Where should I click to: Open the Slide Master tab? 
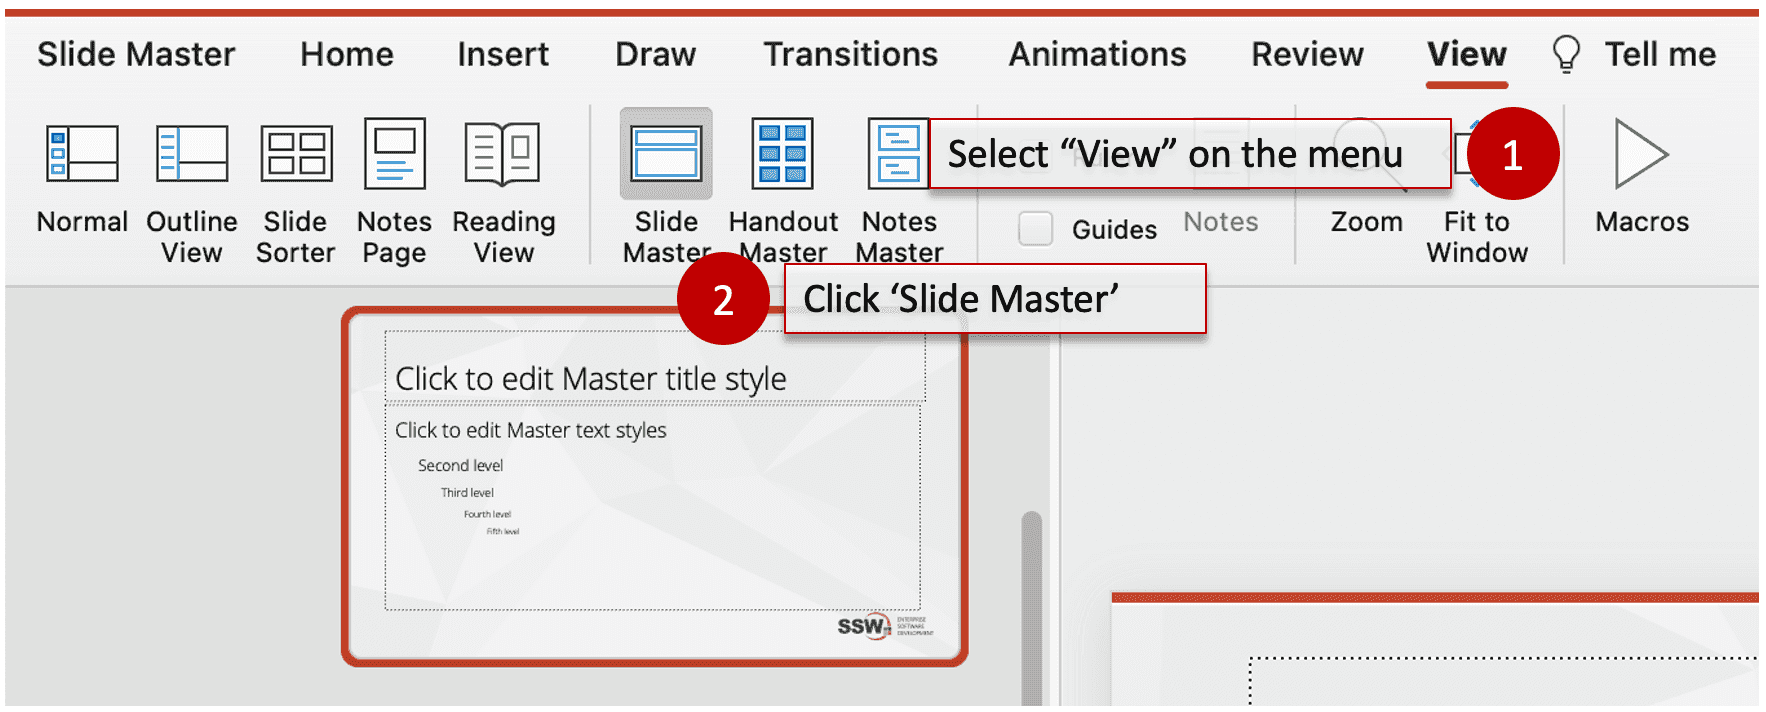136,54
